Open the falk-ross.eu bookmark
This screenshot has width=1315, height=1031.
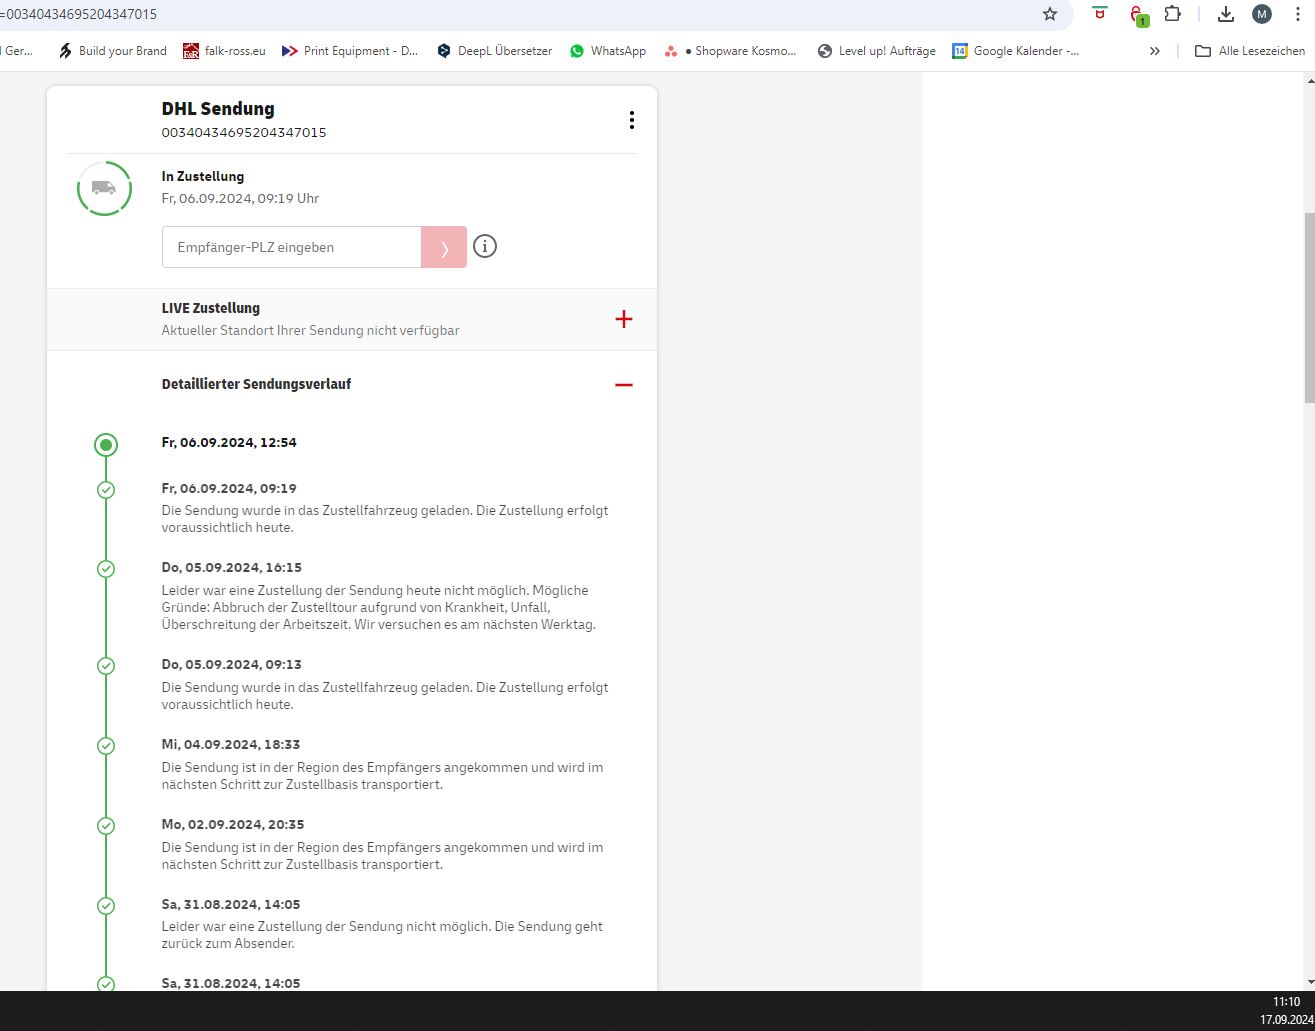[x=224, y=51]
